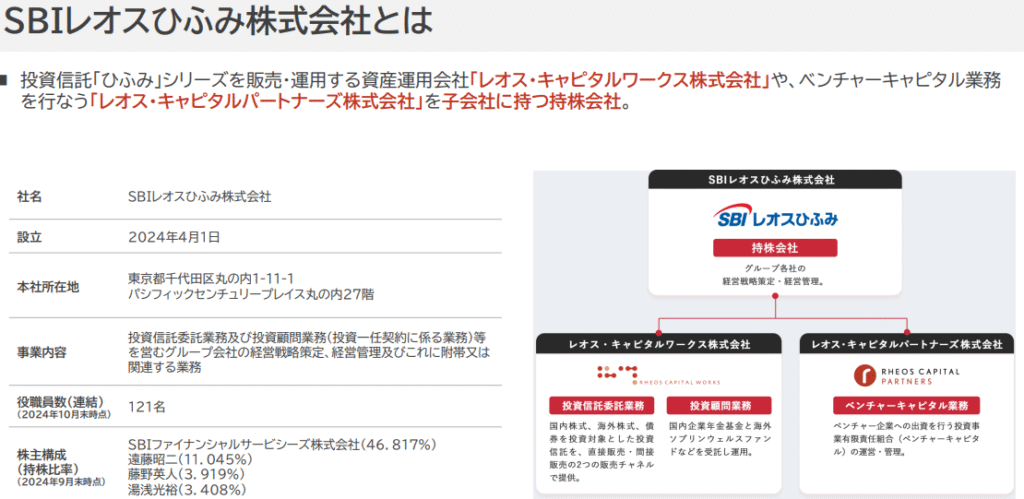Click the 設立 row label

pos(29,237)
